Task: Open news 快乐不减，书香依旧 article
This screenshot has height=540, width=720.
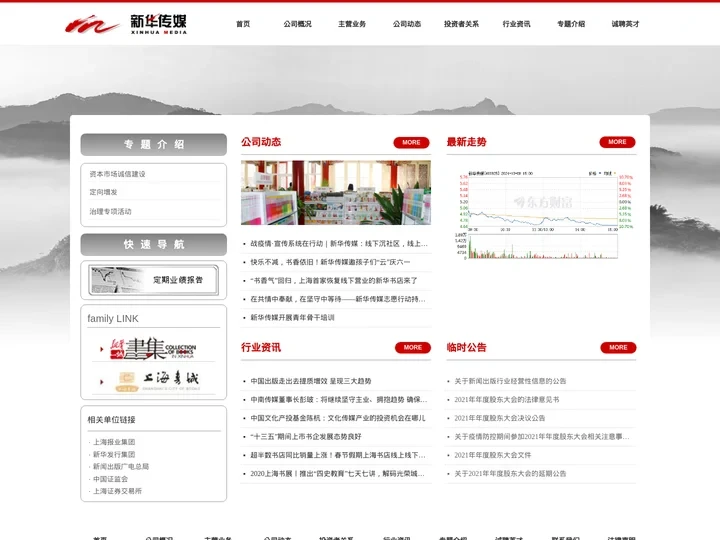Action: point(330,262)
